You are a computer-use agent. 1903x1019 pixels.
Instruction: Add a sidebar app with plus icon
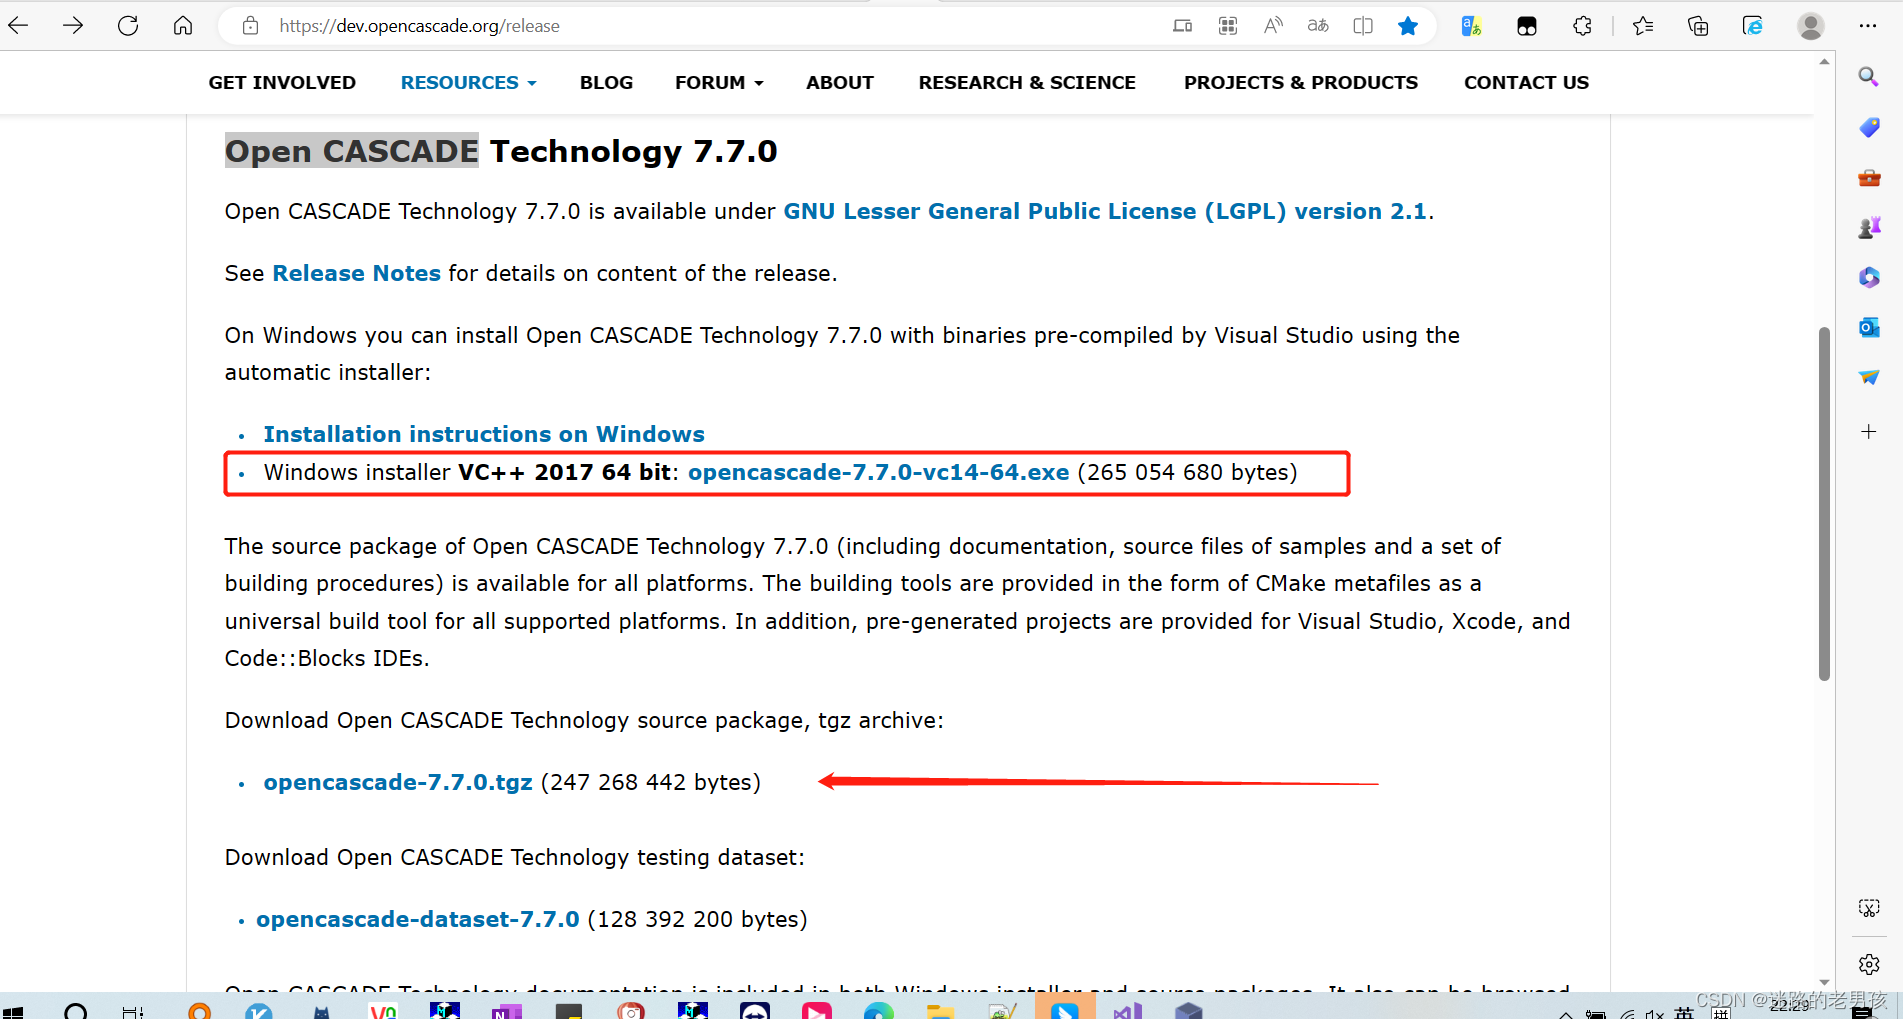[x=1869, y=432]
